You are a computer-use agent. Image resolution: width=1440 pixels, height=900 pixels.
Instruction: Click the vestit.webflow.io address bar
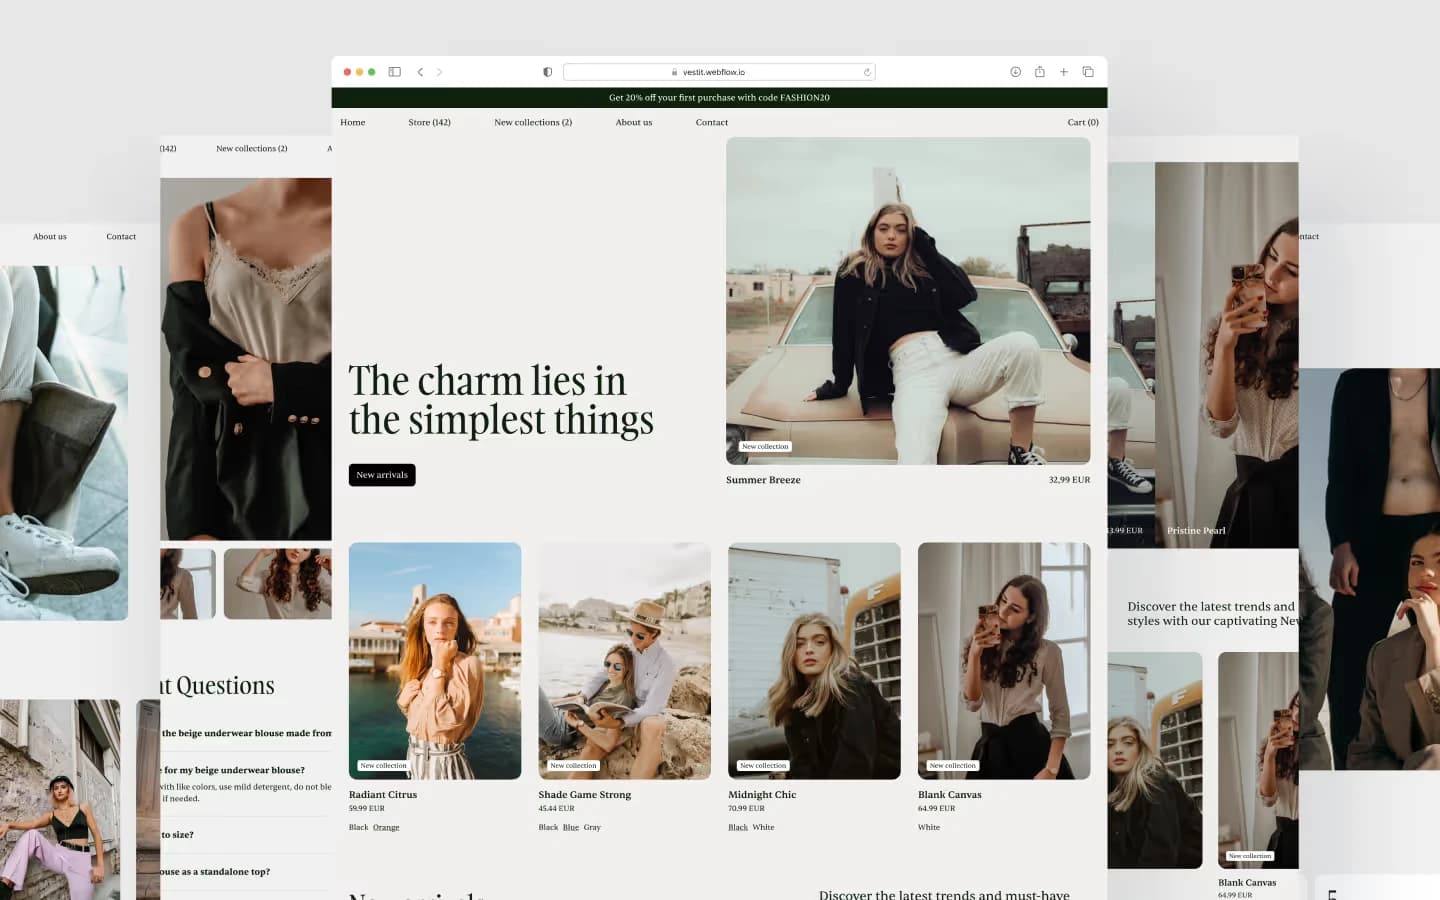[x=719, y=72]
